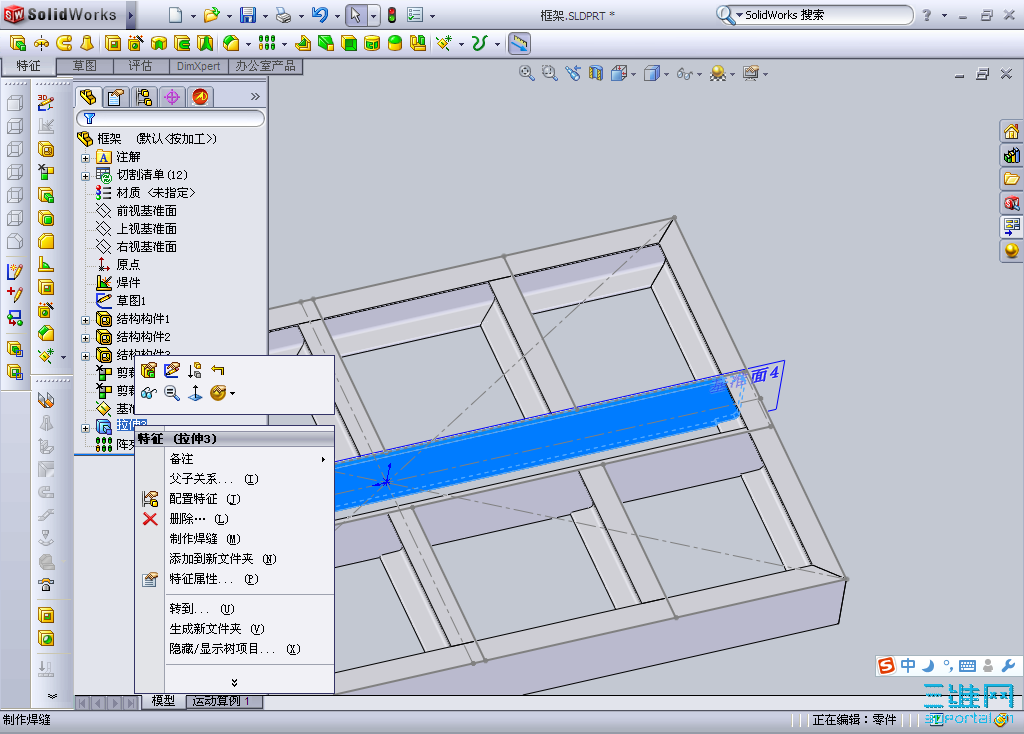This screenshot has width=1024, height=734.
Task: Choose 特征属性 in the context menu
Action: (236, 579)
